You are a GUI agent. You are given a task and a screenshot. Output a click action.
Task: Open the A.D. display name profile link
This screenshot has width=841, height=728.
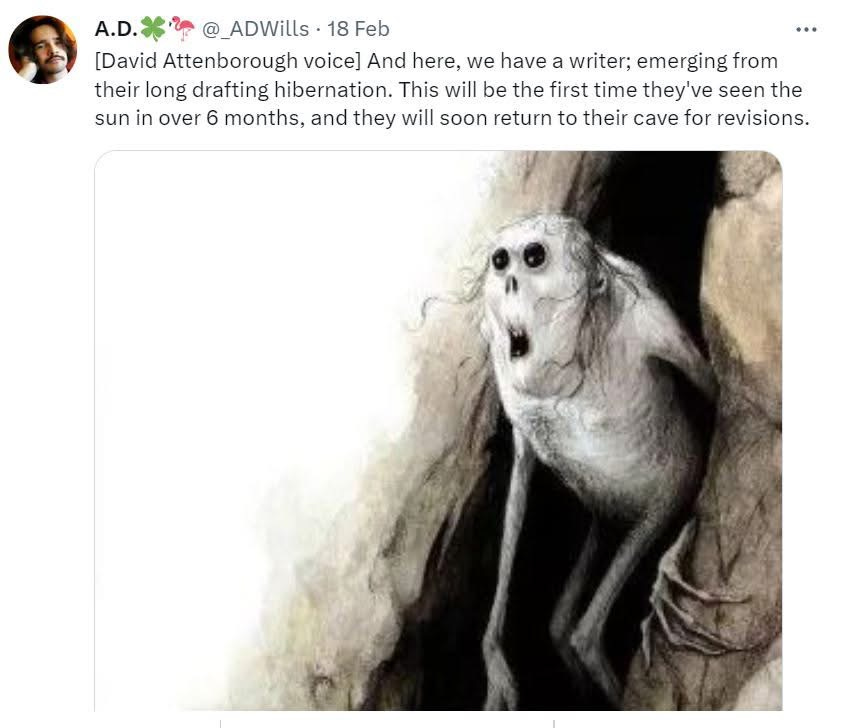(116, 29)
